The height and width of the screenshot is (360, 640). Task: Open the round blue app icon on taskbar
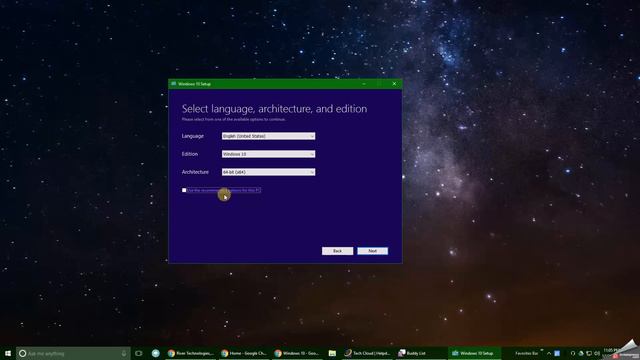pyautogui.click(x=156, y=353)
